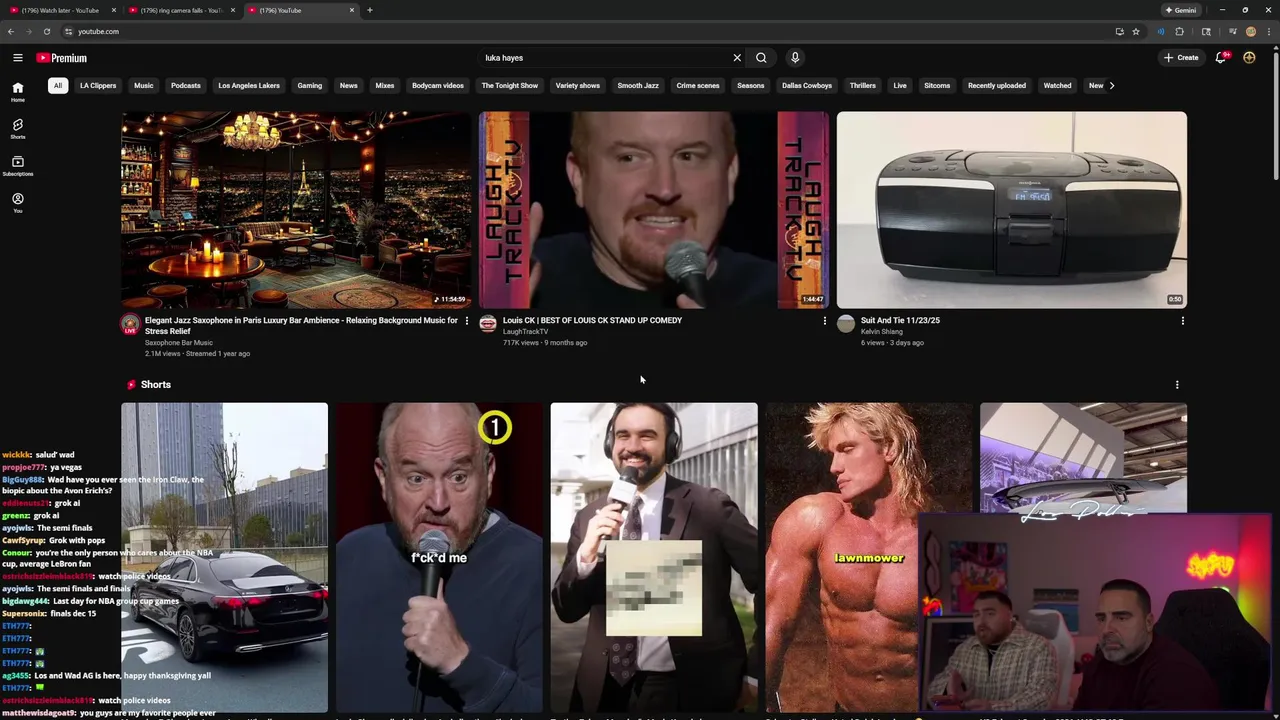Click the browser back arrow
Viewport: 1280px width, 720px height.
coord(11,31)
